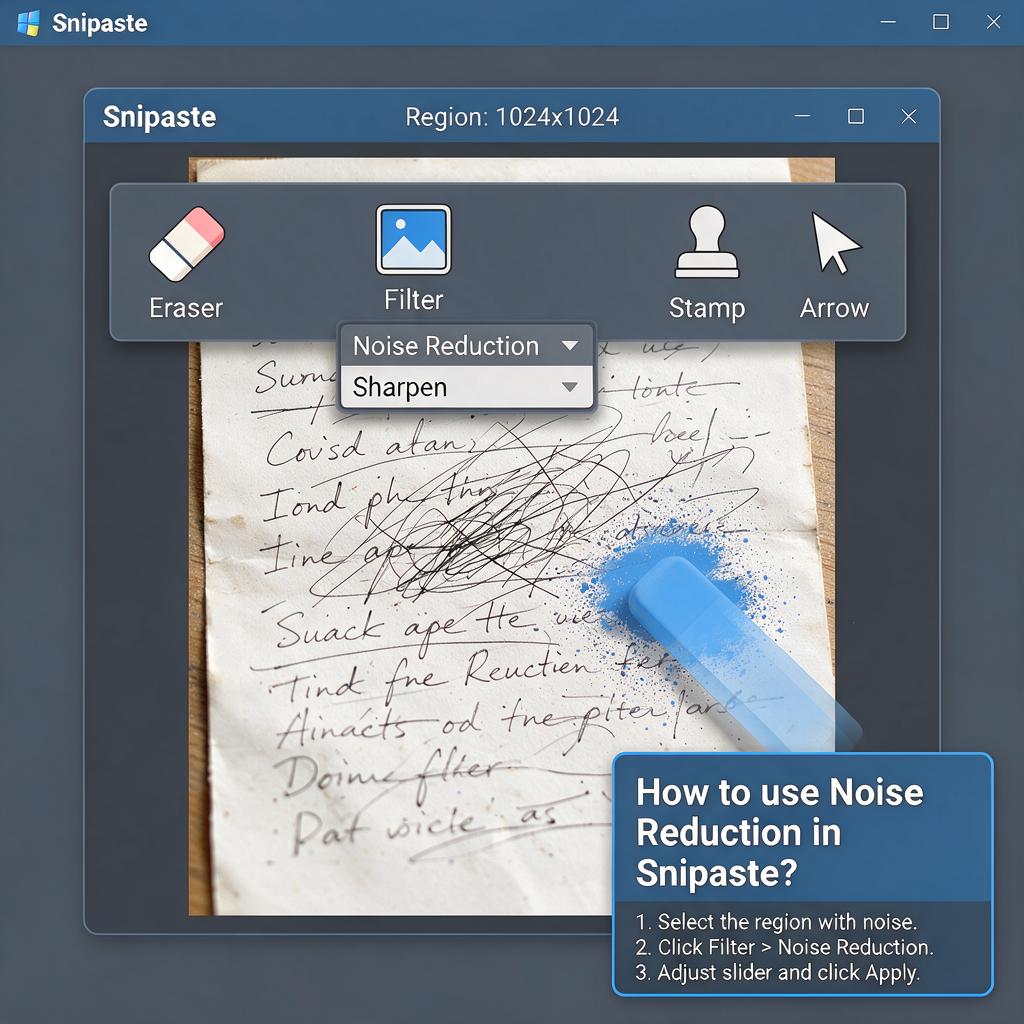Minimize the outer Snipaste application window
Screen dimensions: 1024x1024
(x=888, y=22)
